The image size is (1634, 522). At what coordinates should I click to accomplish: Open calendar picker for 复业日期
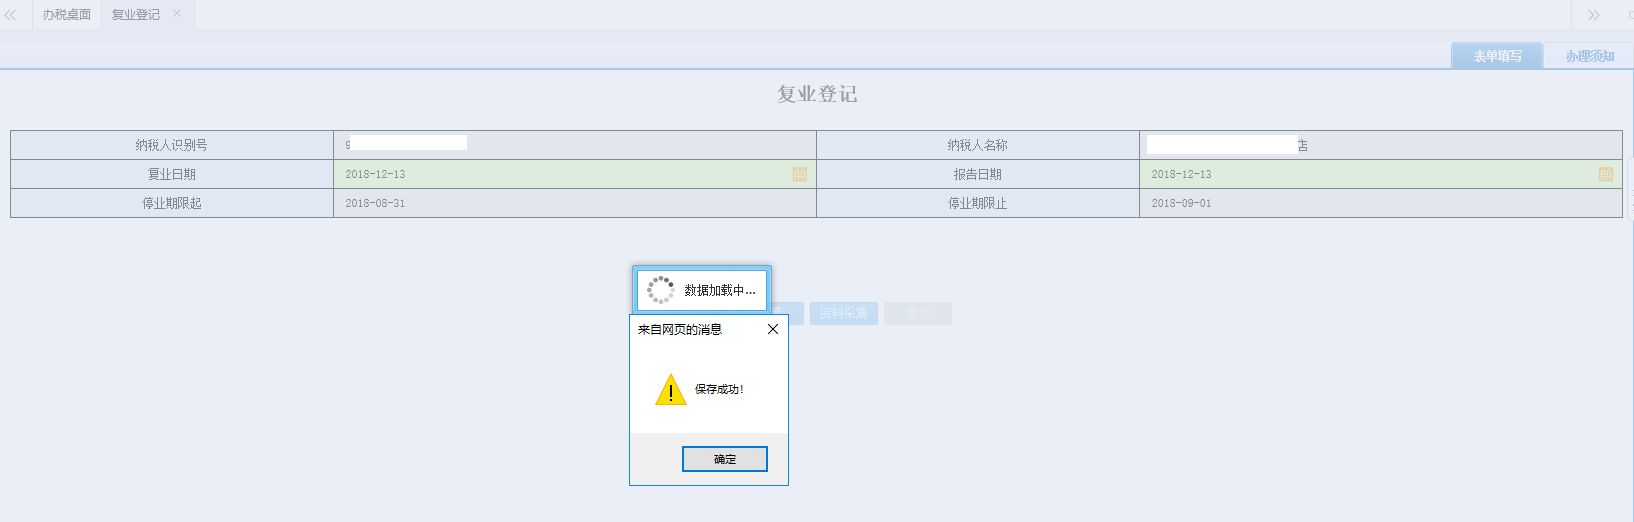pos(800,174)
